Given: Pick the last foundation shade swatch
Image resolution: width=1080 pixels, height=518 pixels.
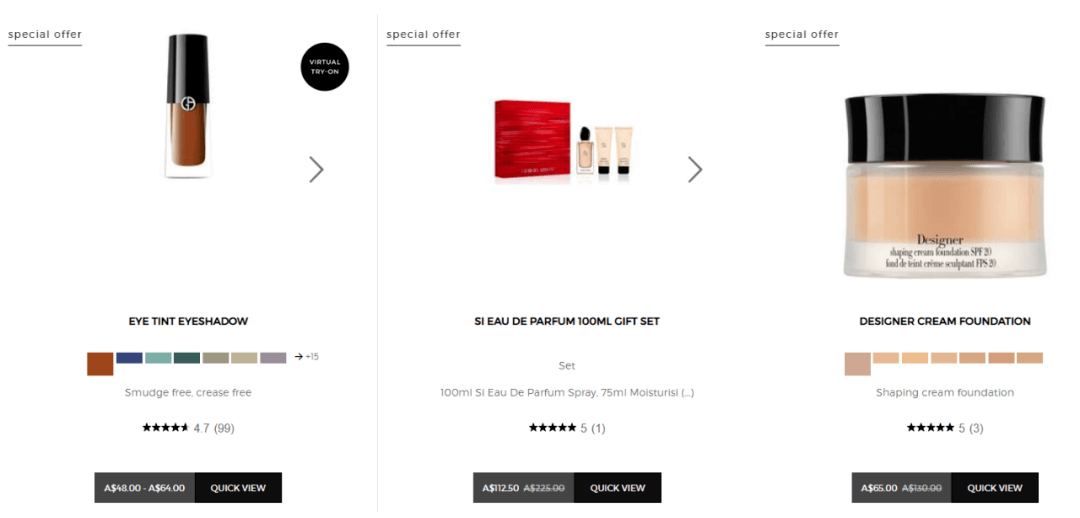Looking at the screenshot, I should (x=1030, y=358).
